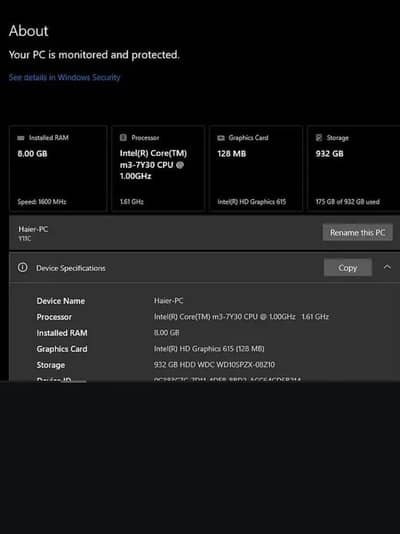The height and width of the screenshot is (534, 400).
Task: Click the Rename this PC button
Action: [x=357, y=233]
